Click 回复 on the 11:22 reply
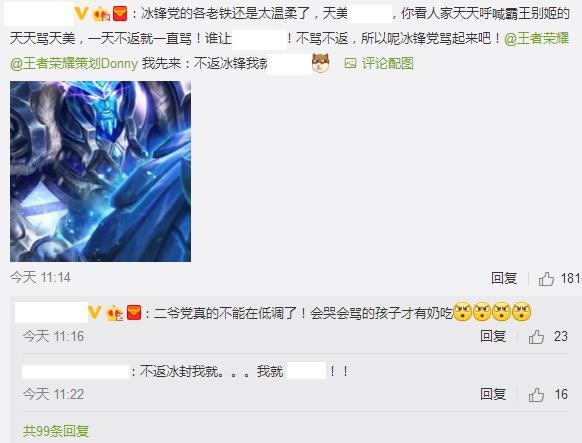This screenshot has width=582, height=443. (493, 394)
